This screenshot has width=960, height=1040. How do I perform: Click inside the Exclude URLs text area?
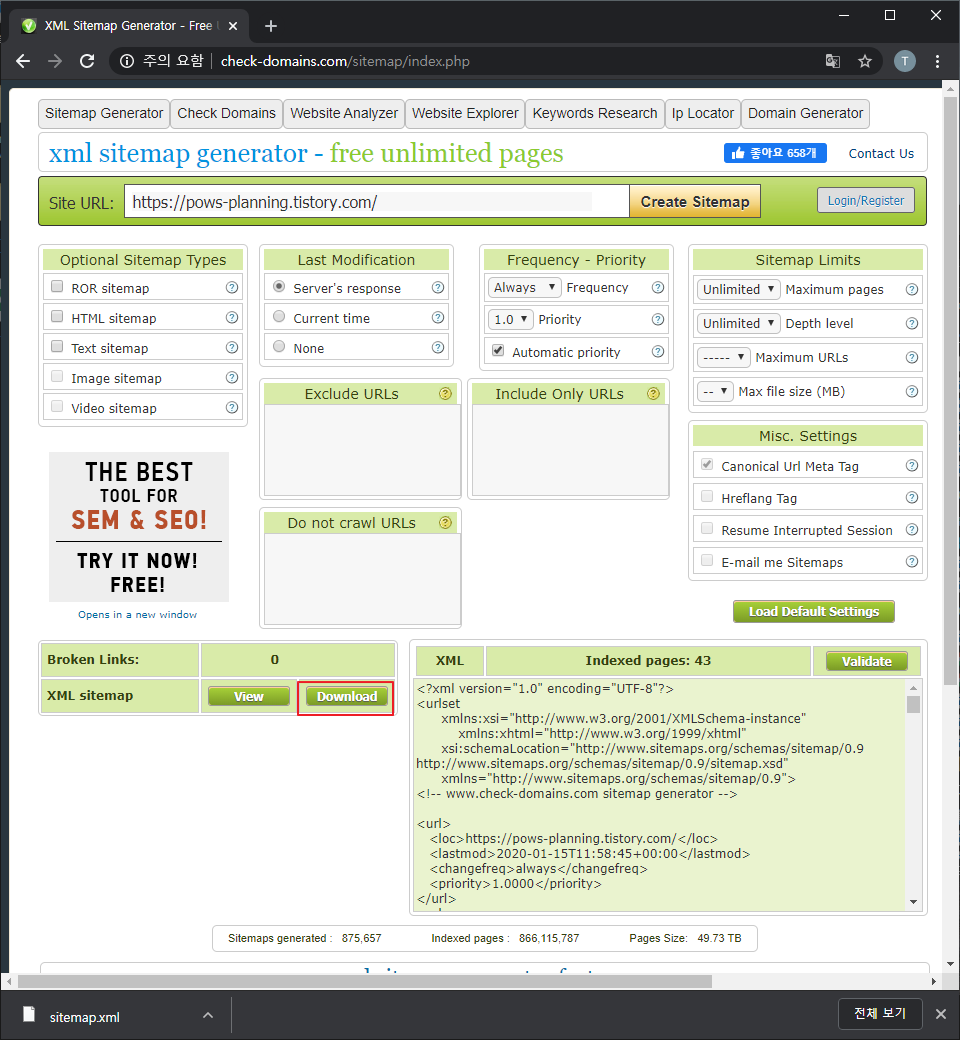pos(362,450)
